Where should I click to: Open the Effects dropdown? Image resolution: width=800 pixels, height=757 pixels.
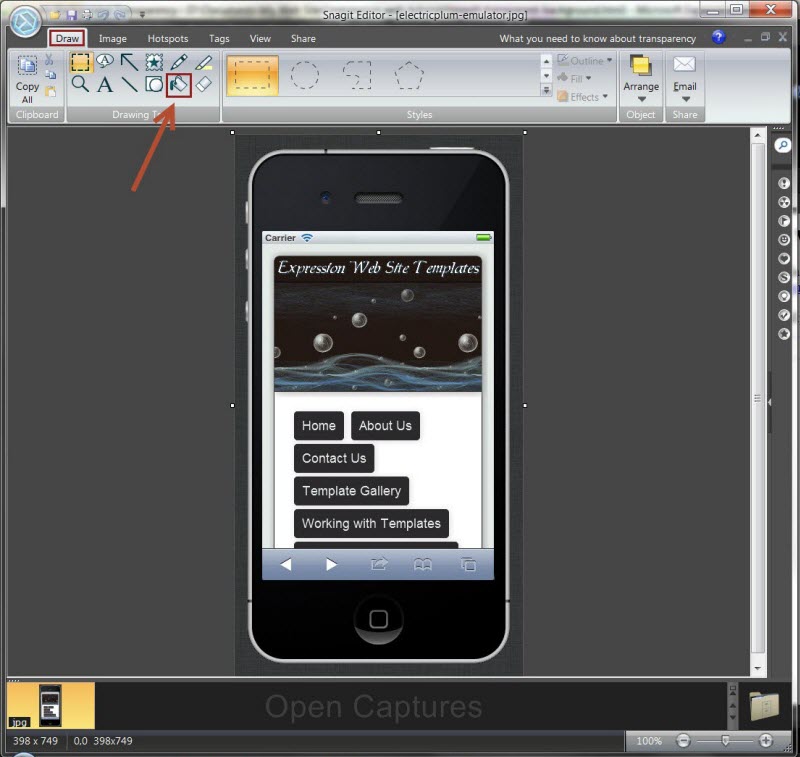[x=583, y=97]
